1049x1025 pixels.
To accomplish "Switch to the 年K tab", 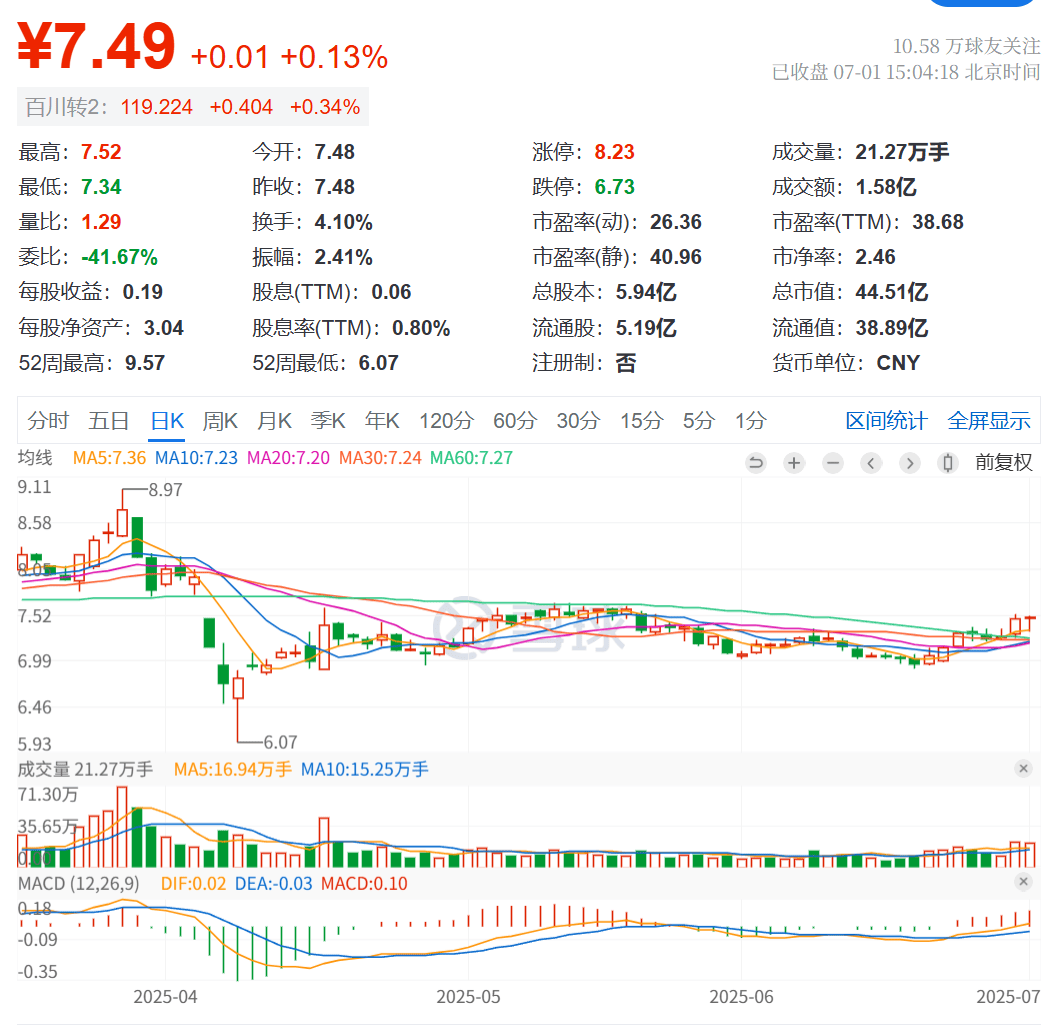I will tap(382, 421).
